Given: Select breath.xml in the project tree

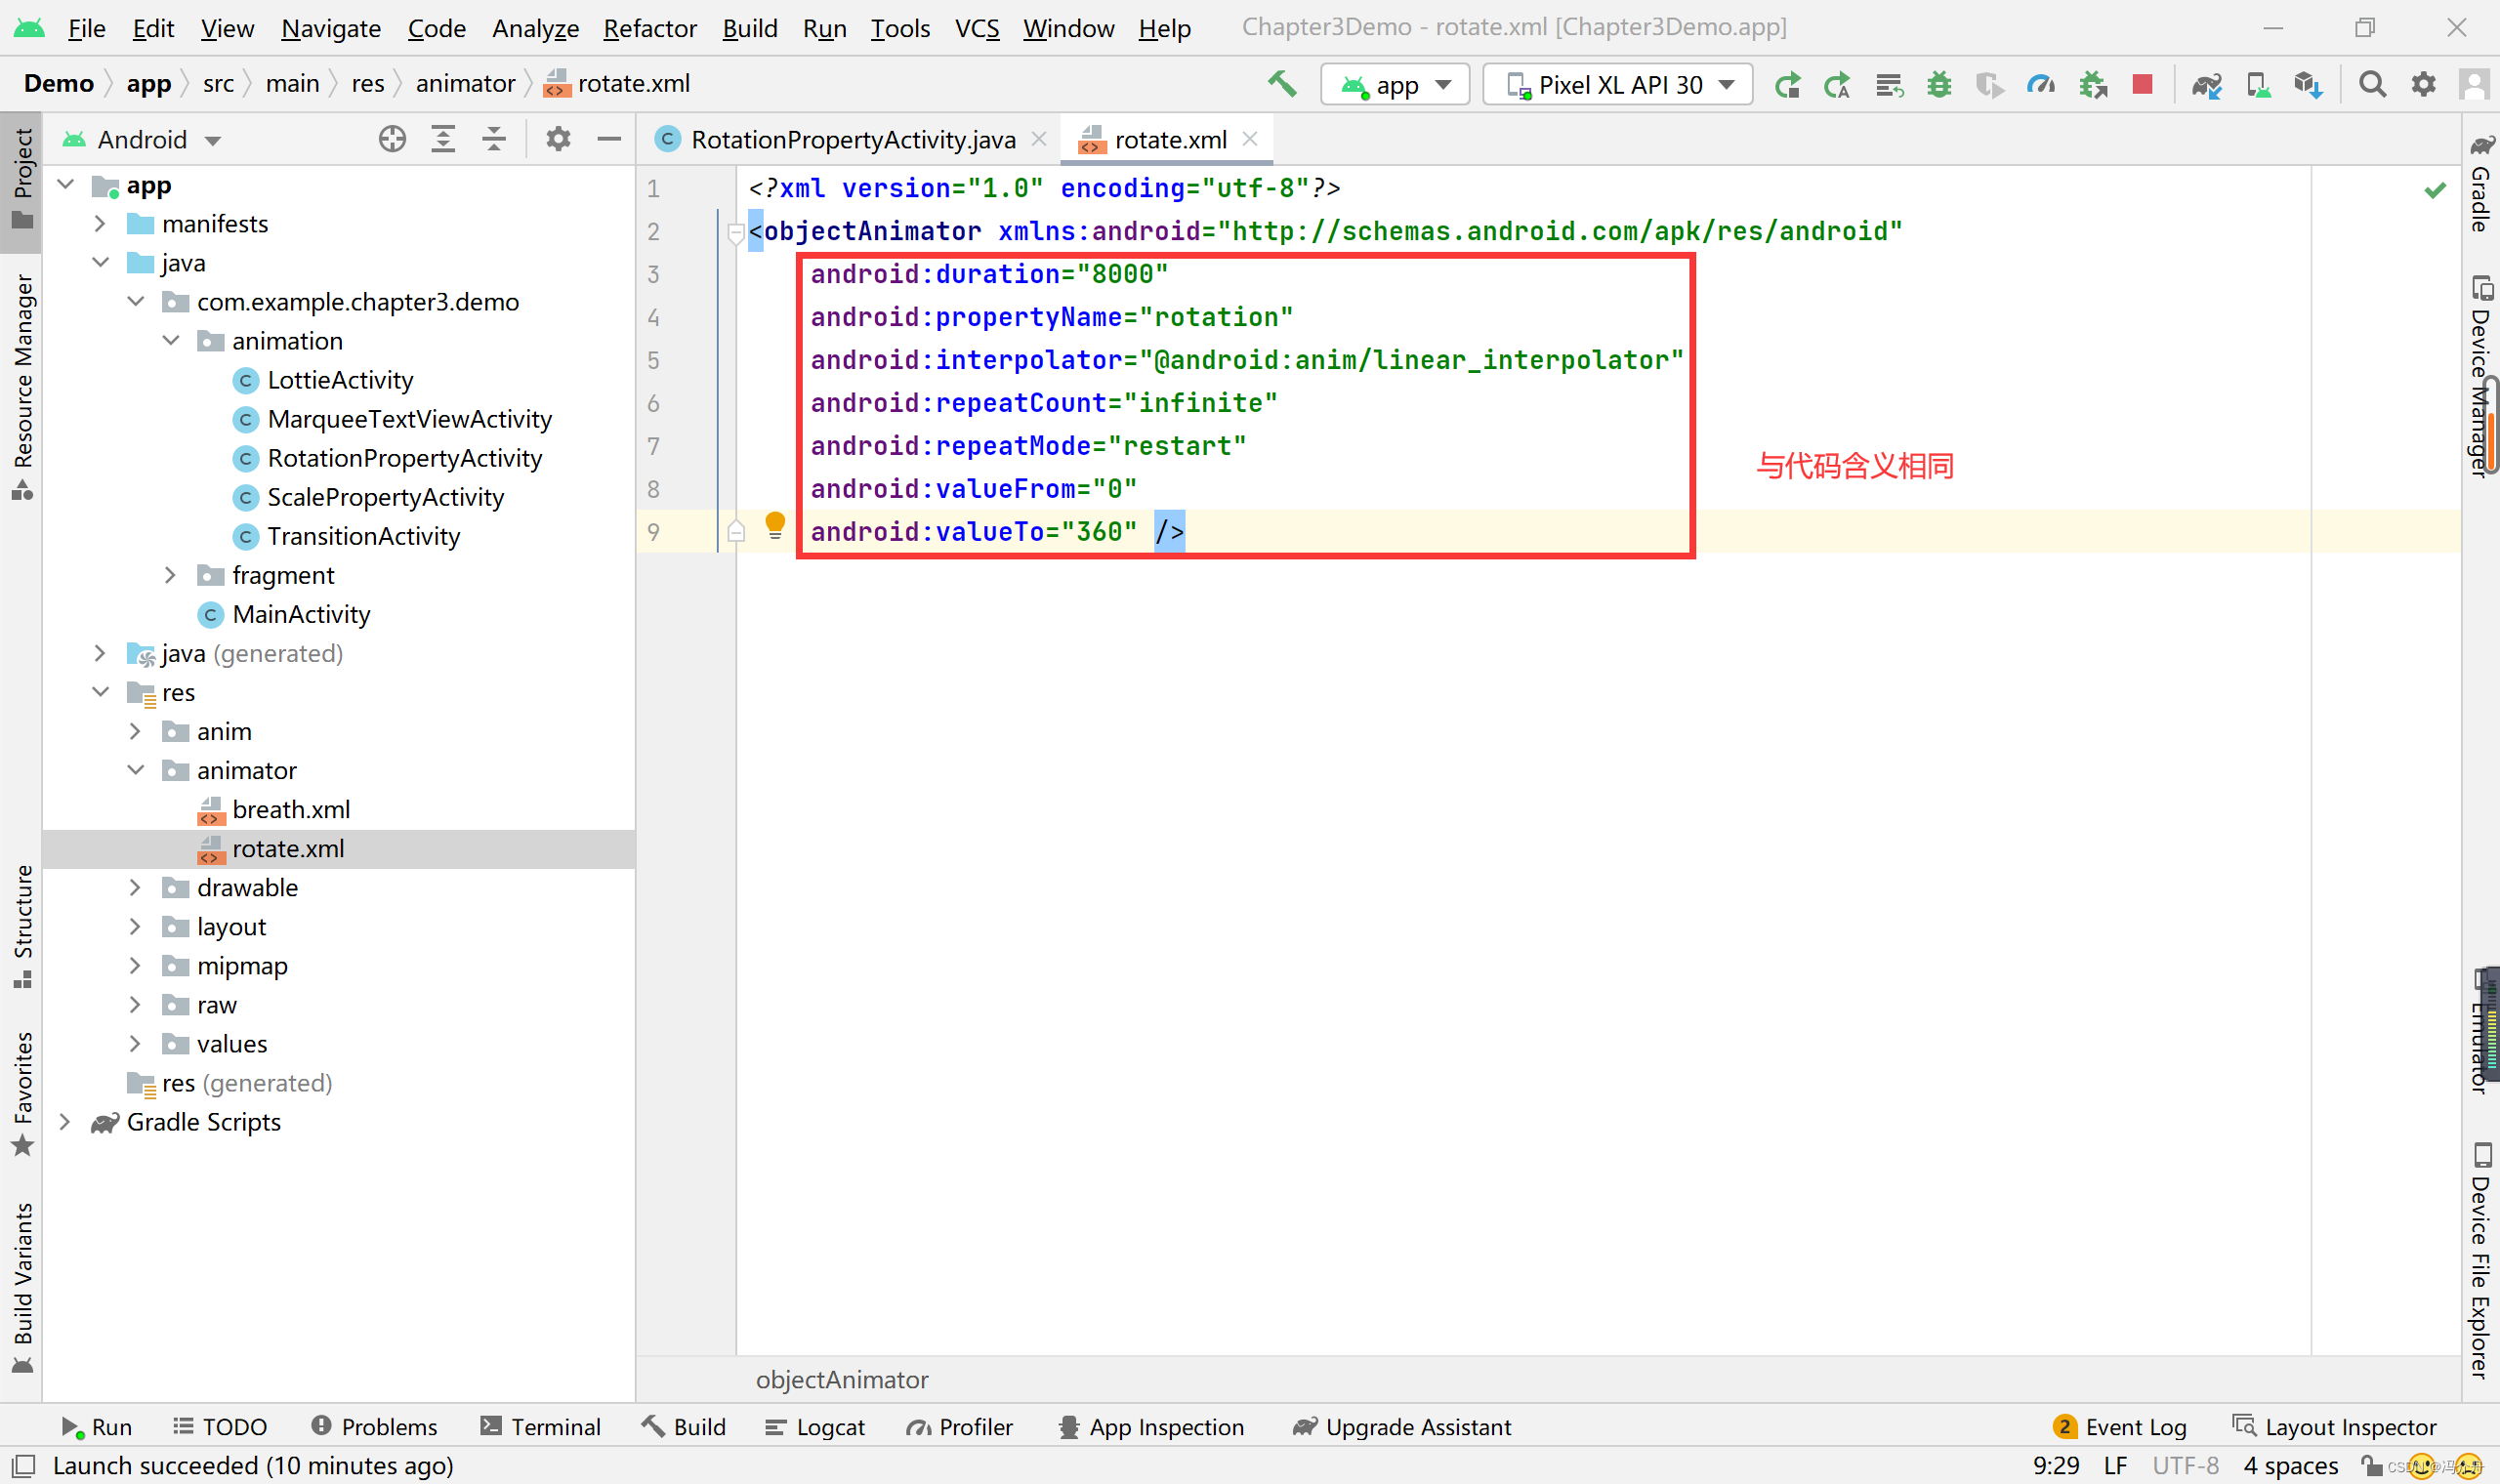Looking at the screenshot, I should [x=290, y=809].
